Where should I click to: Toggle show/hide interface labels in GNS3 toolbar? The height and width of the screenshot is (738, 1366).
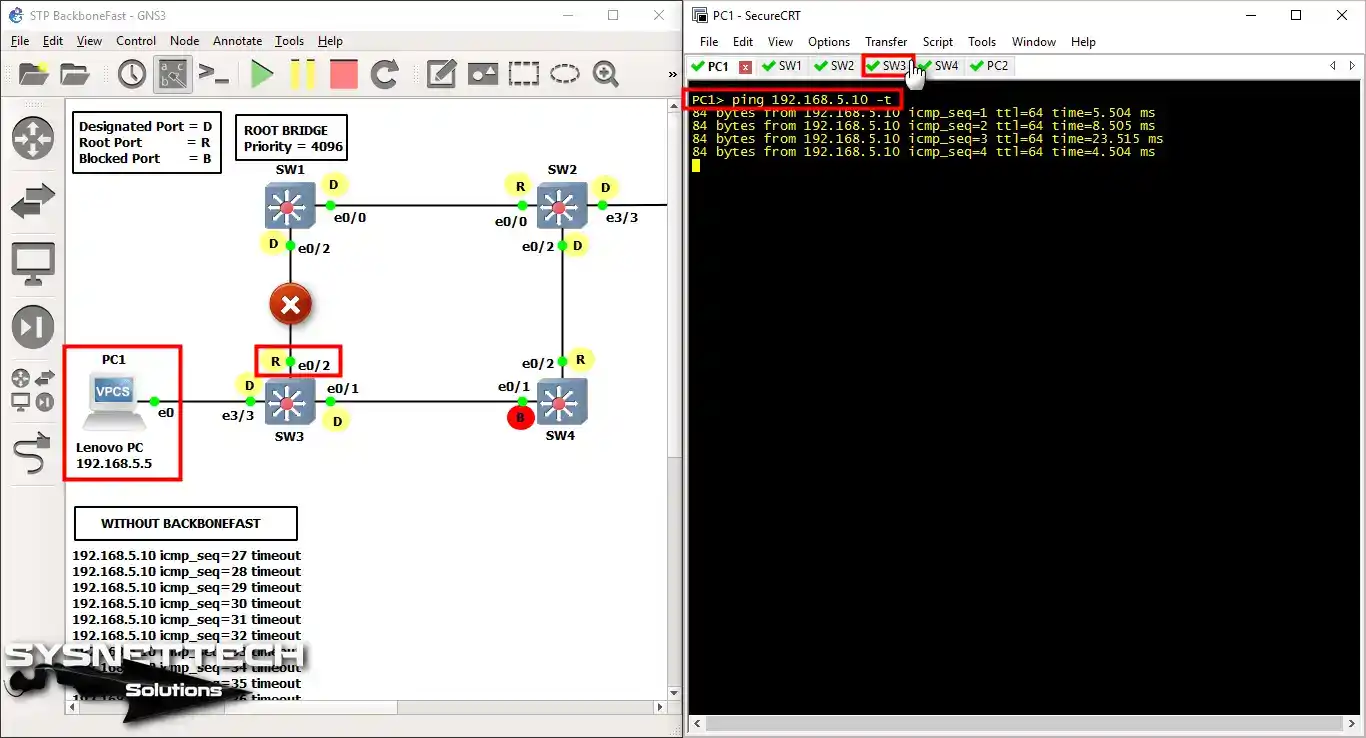click(x=173, y=74)
